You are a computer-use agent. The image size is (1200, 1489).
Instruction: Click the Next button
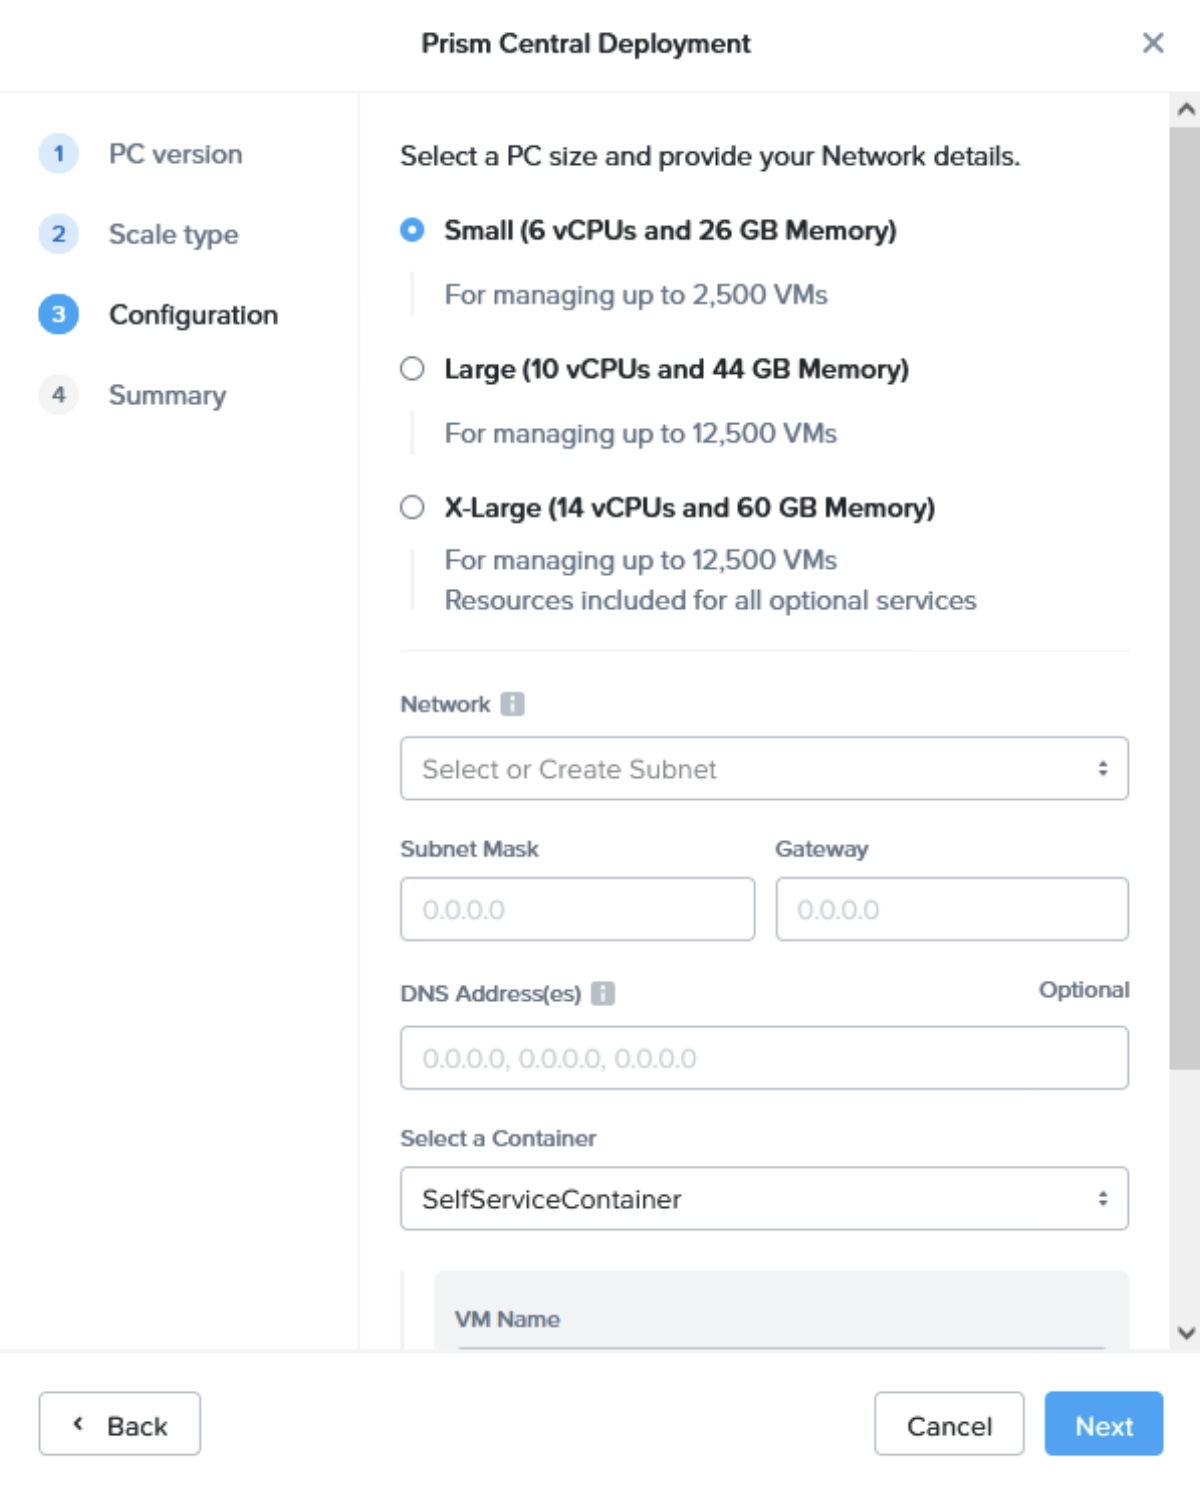click(x=1103, y=1424)
